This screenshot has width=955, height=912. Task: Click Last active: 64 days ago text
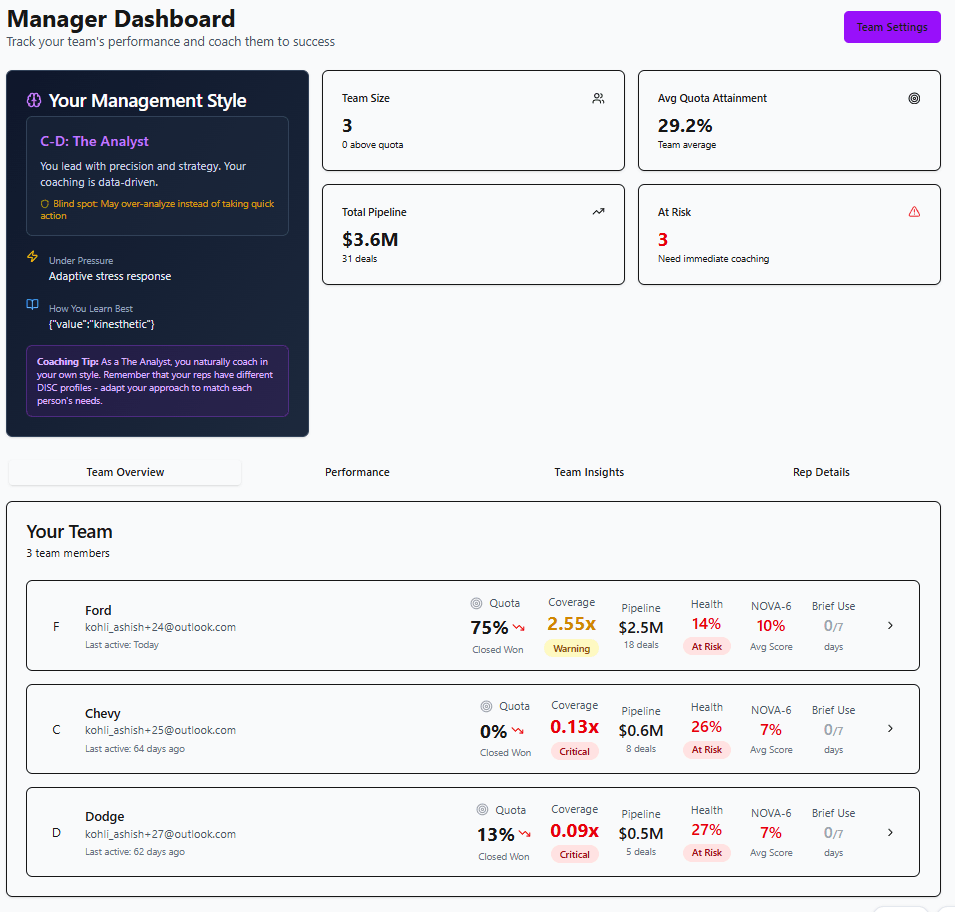coord(135,749)
